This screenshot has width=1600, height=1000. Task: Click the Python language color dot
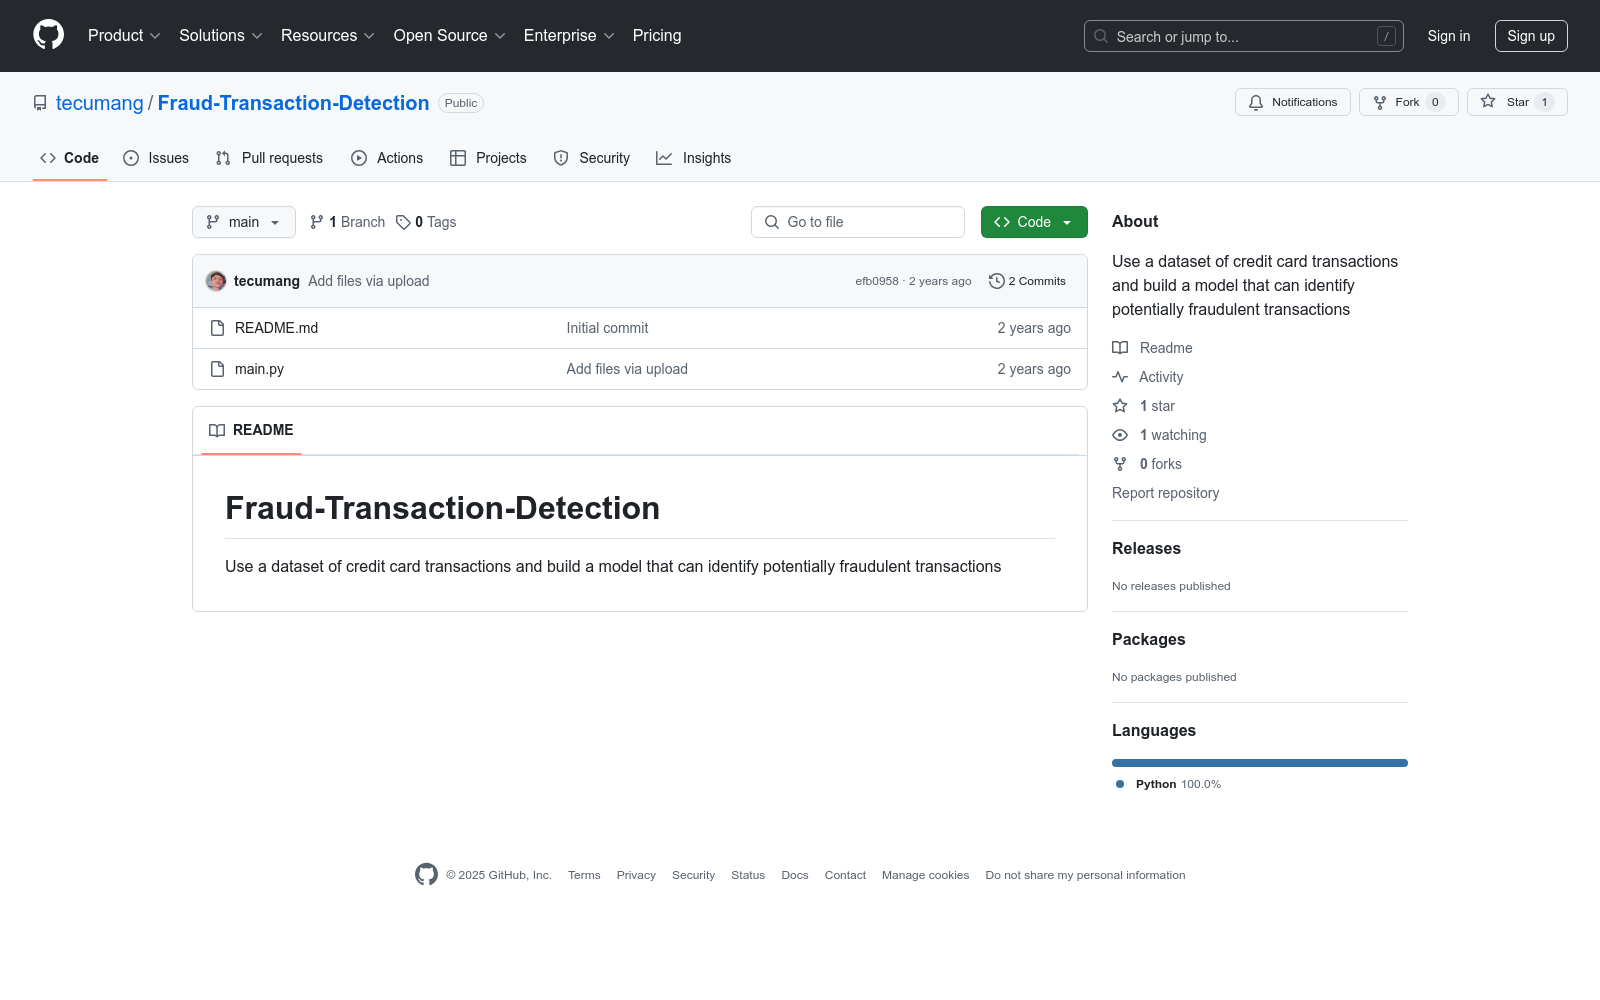coord(1120,784)
